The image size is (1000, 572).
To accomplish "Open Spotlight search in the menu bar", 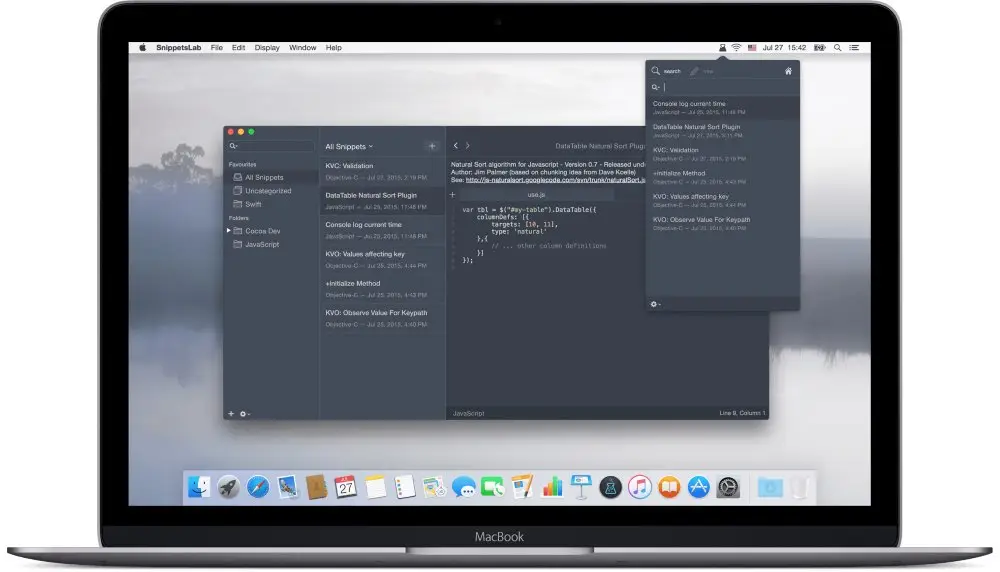I will [837, 48].
